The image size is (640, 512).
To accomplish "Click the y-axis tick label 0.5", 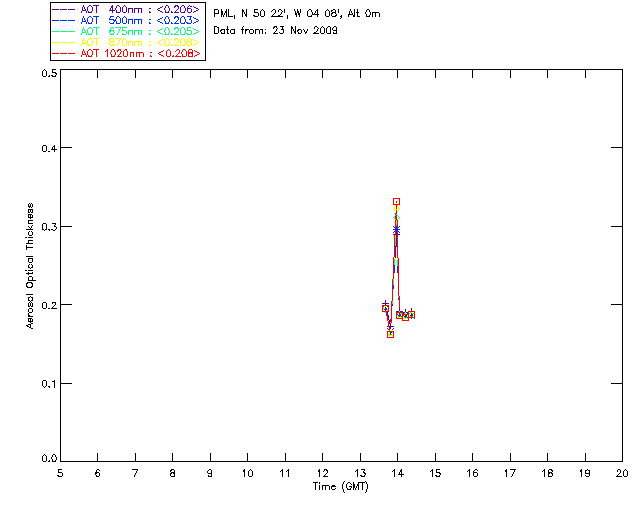I will (49, 73).
